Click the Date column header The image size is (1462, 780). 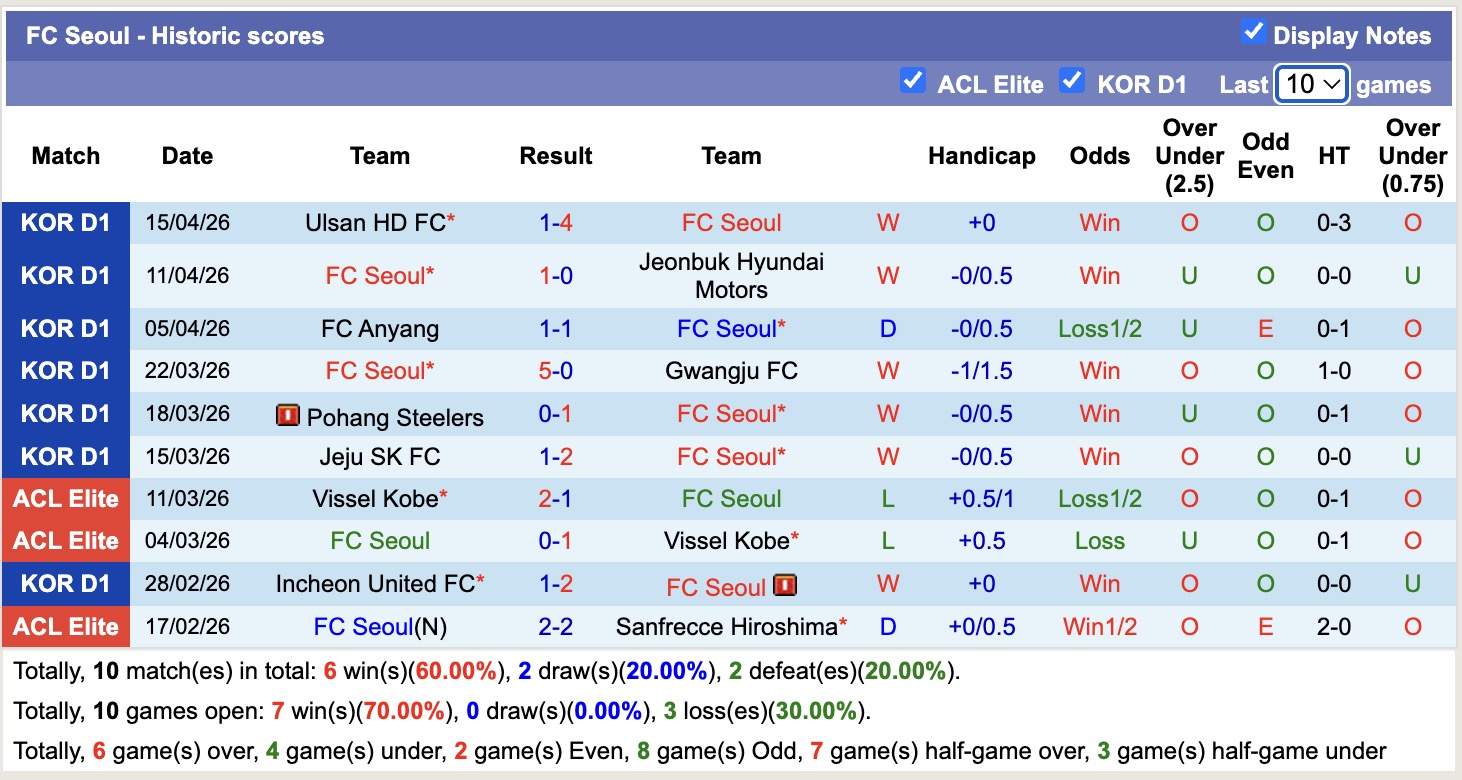point(187,156)
